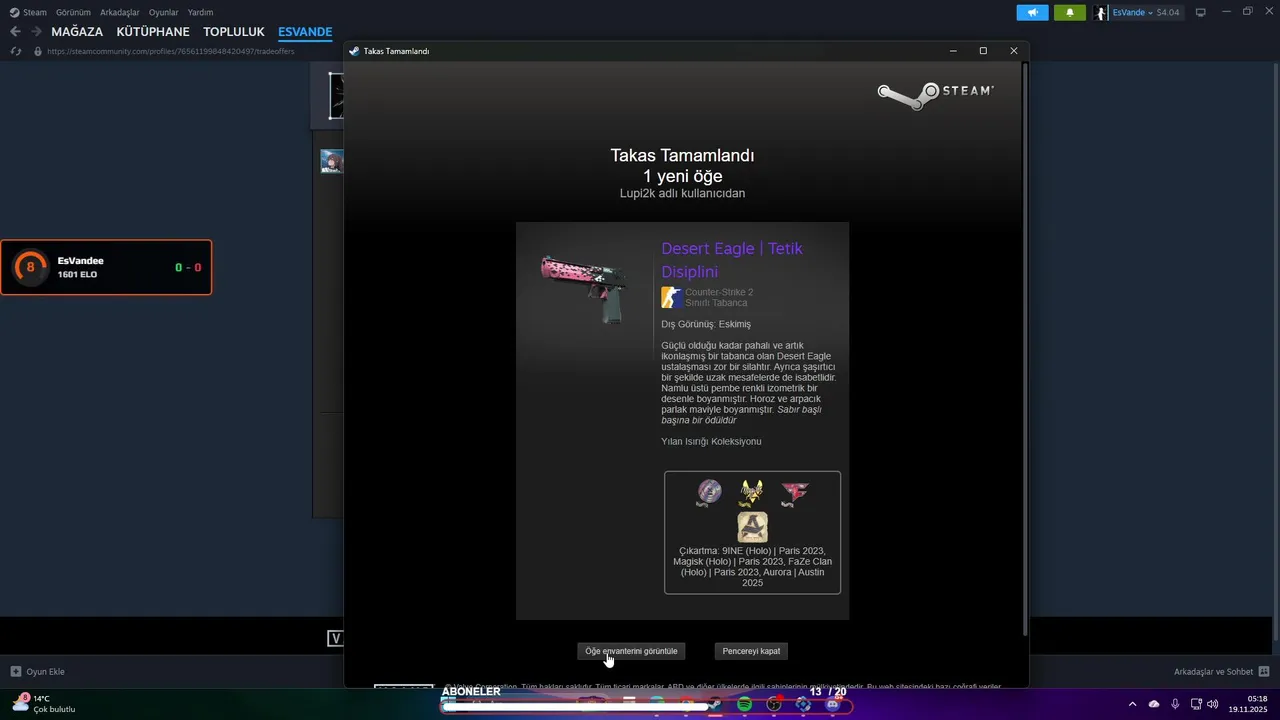Click the microphone tray icon

click(x=1175, y=704)
